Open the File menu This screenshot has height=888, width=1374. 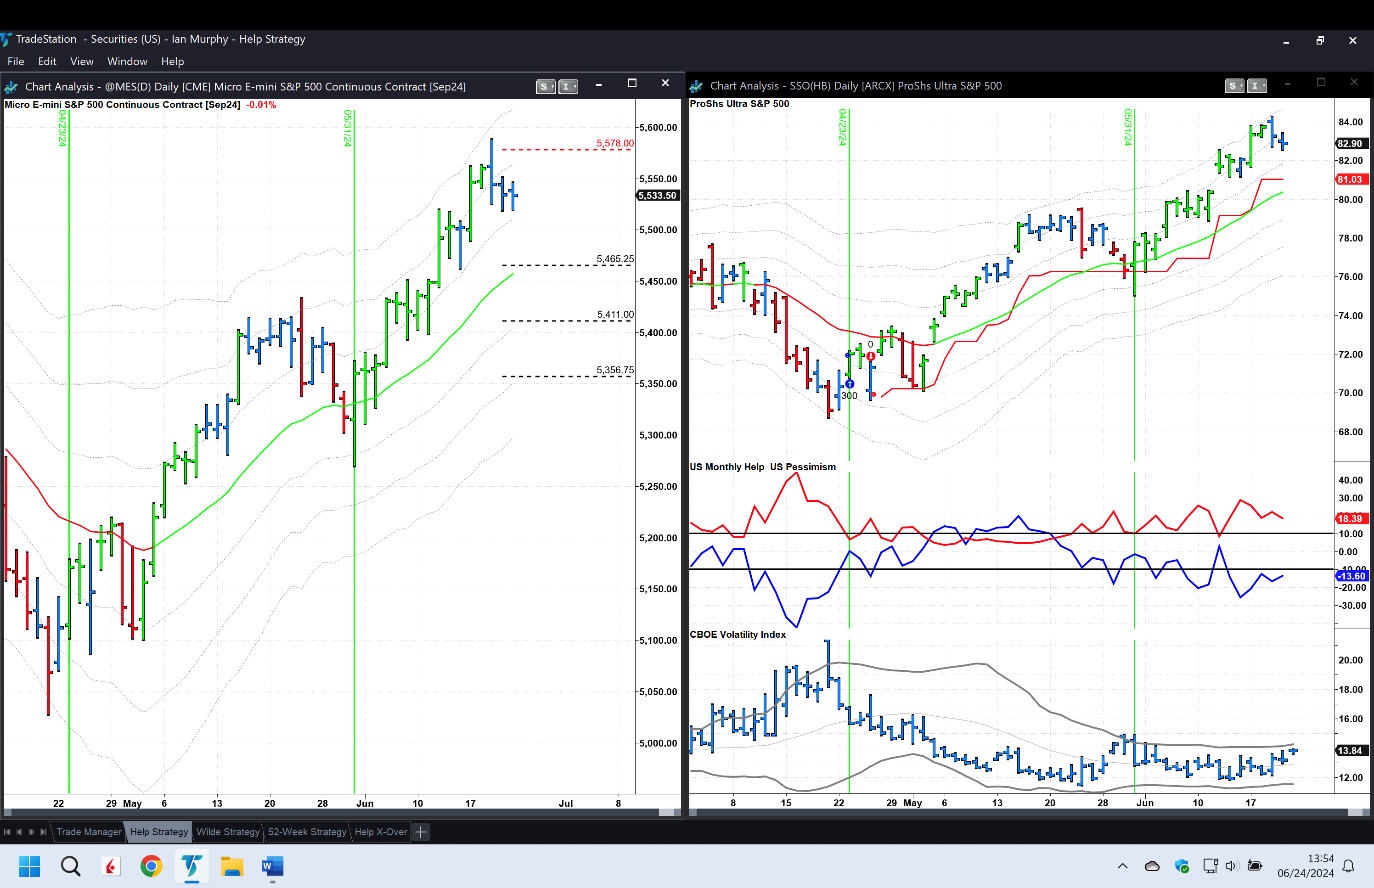[x=16, y=61]
